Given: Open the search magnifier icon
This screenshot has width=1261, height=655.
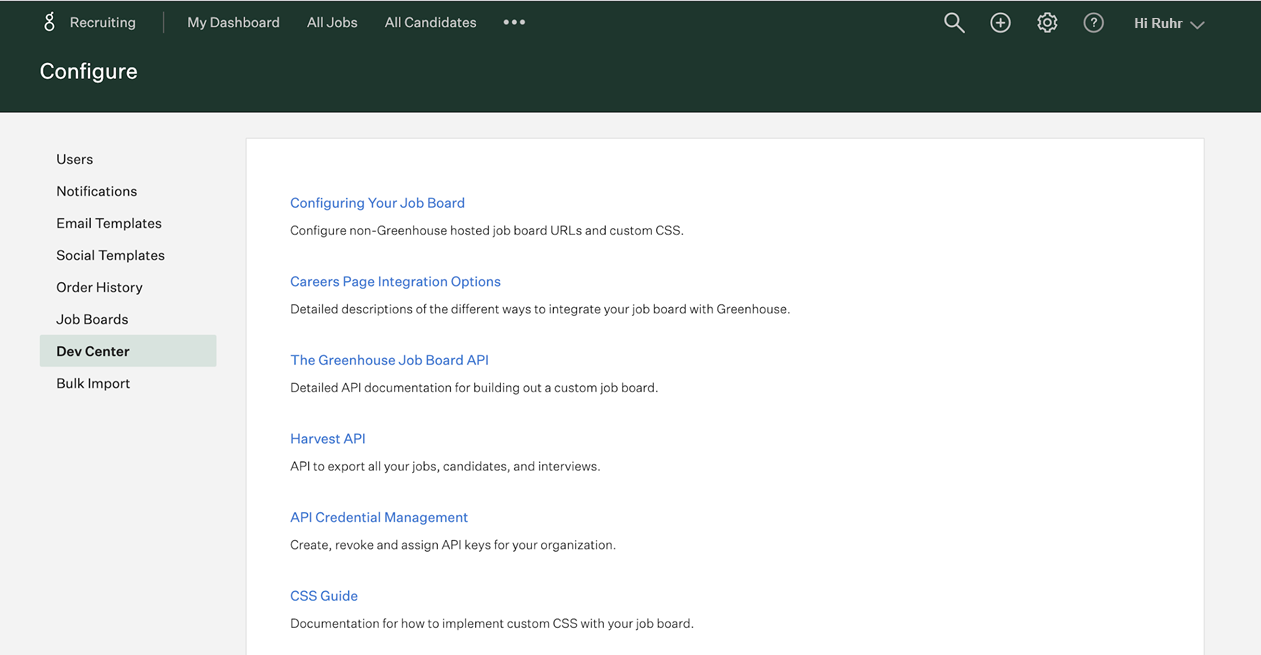Looking at the screenshot, I should point(954,23).
